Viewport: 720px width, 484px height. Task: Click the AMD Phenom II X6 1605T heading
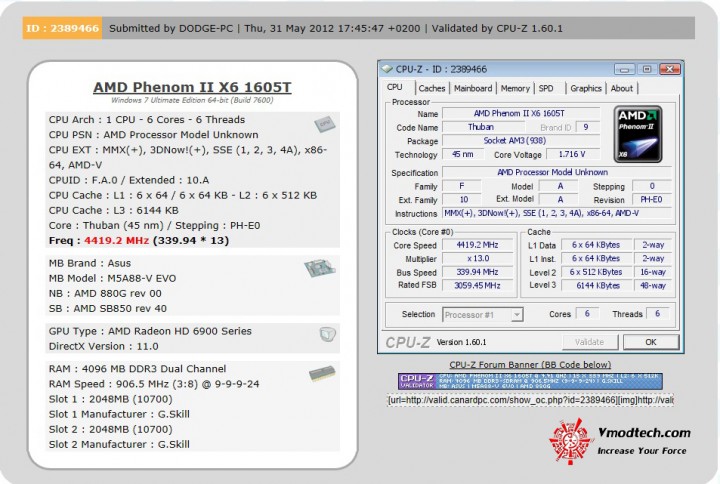192,87
